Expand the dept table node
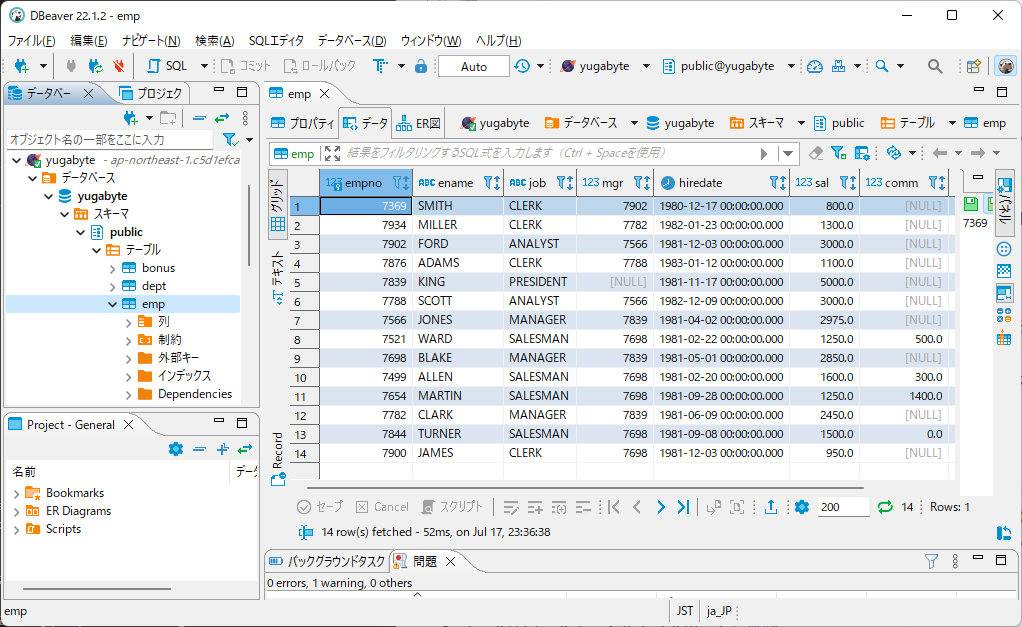This screenshot has width=1022, height=627. coord(113,287)
